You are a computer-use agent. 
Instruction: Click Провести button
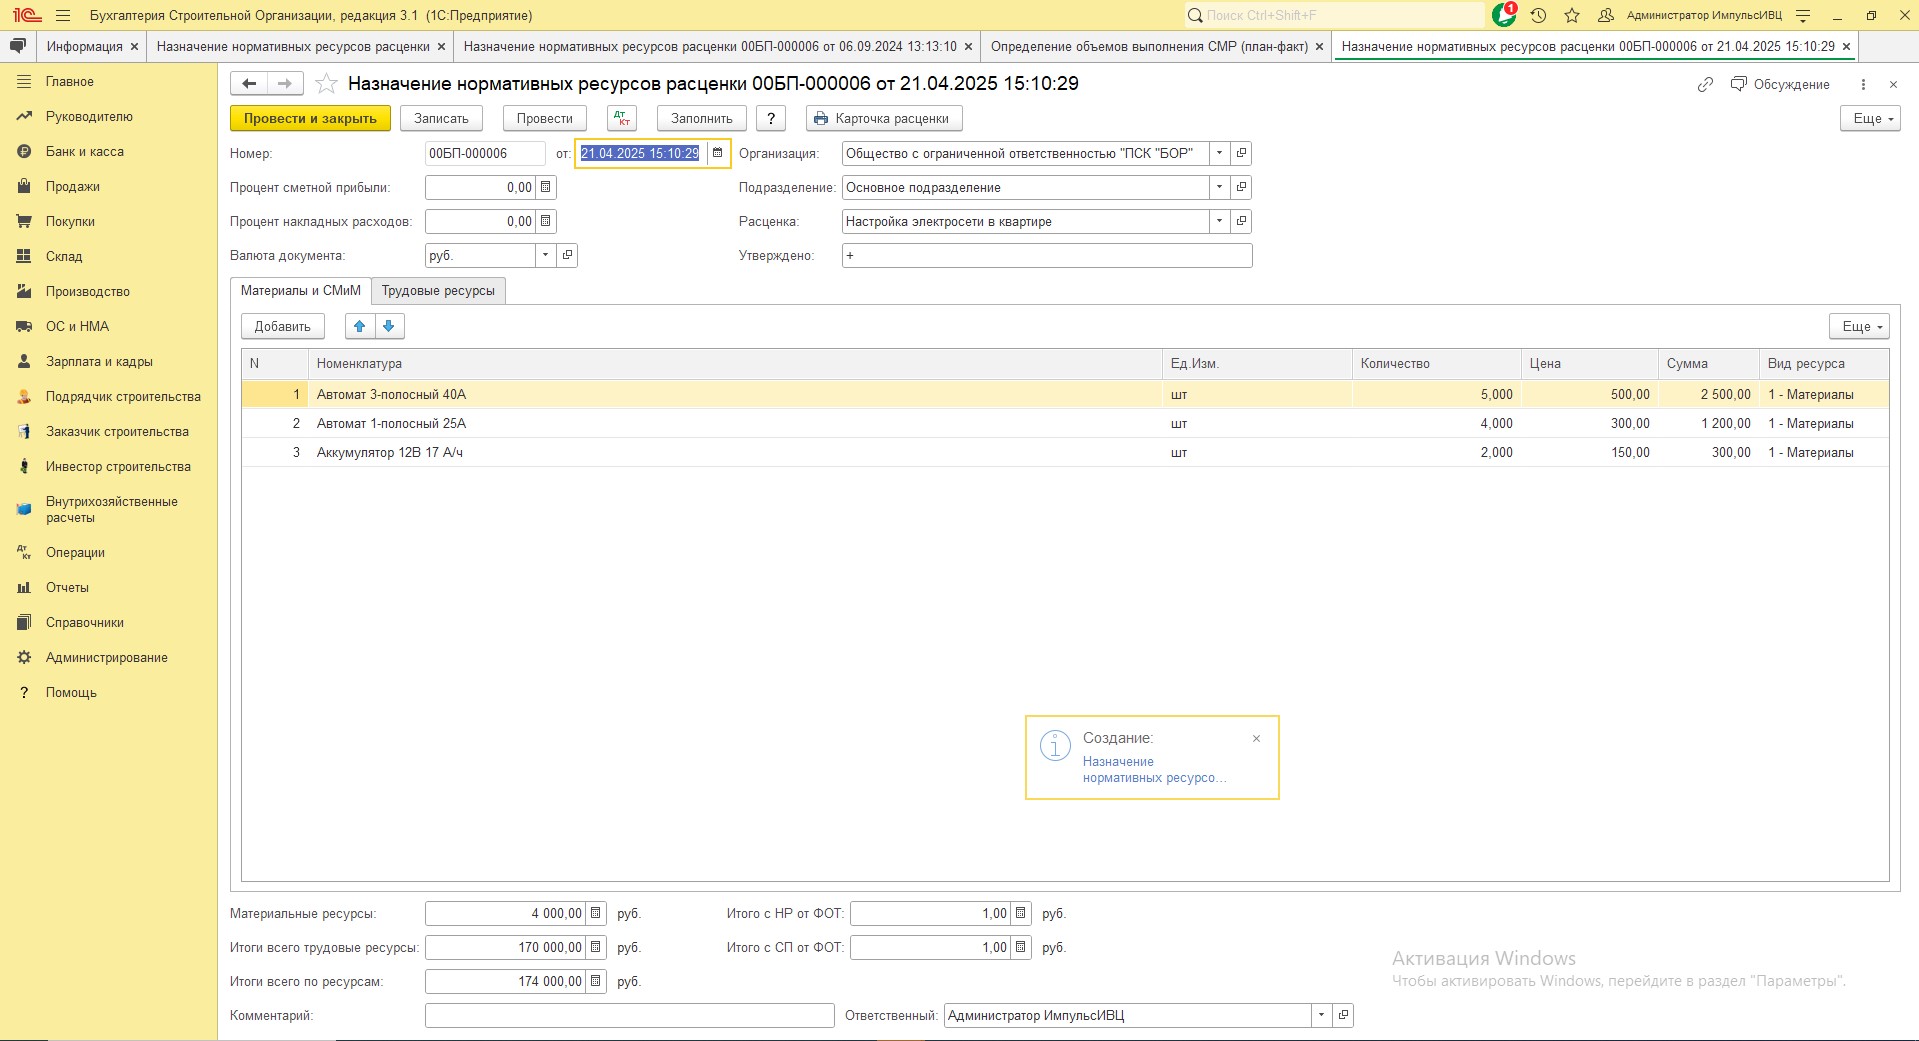tap(544, 118)
